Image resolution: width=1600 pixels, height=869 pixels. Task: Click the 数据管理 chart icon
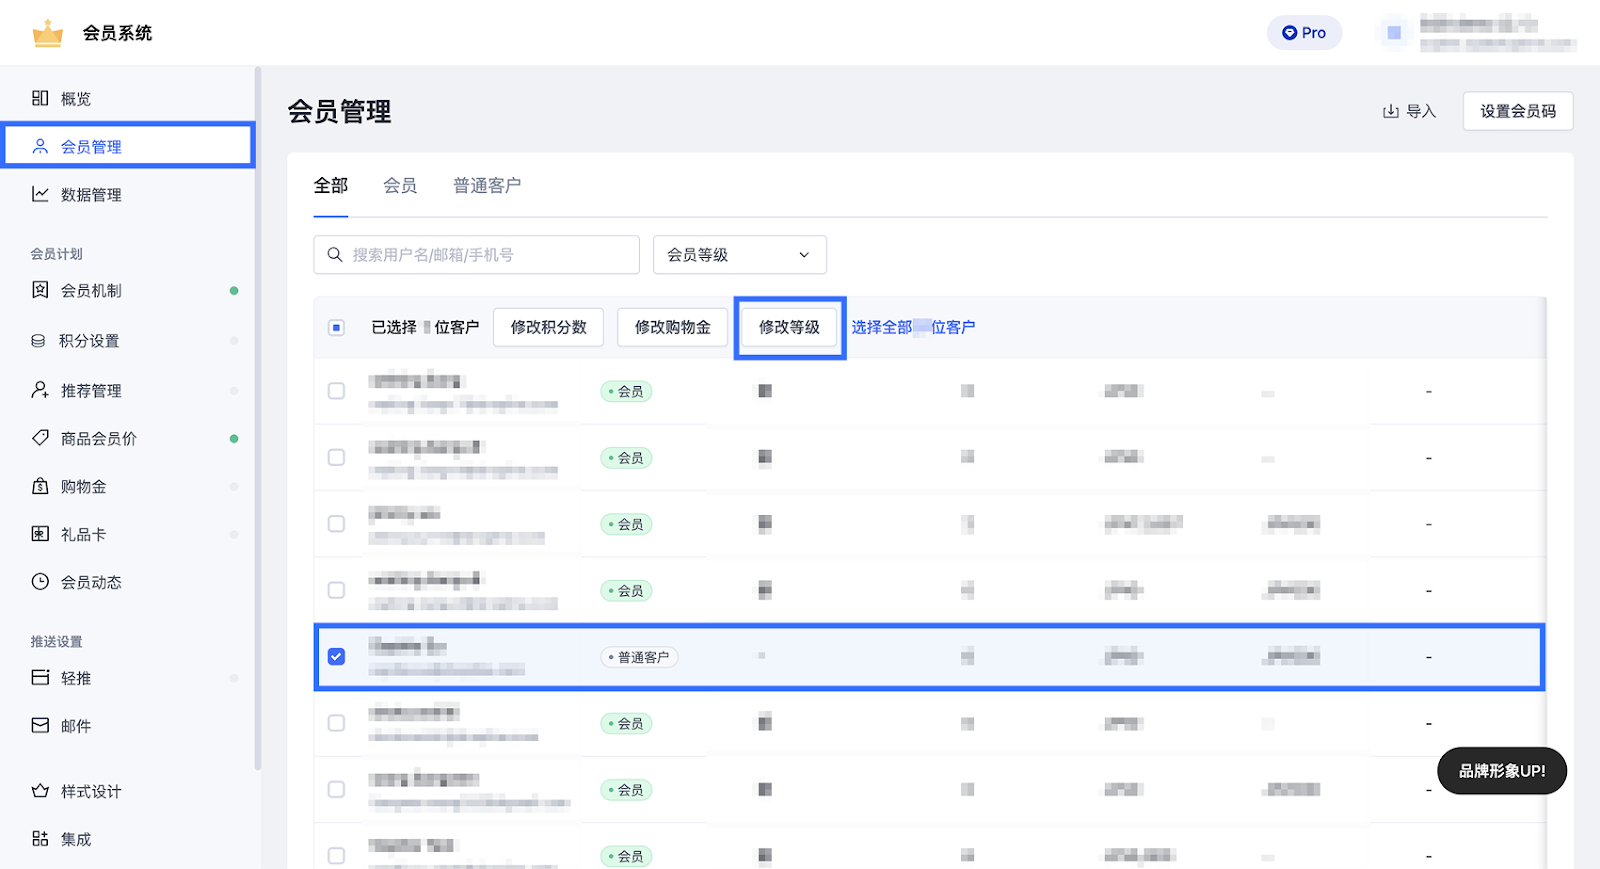40,194
